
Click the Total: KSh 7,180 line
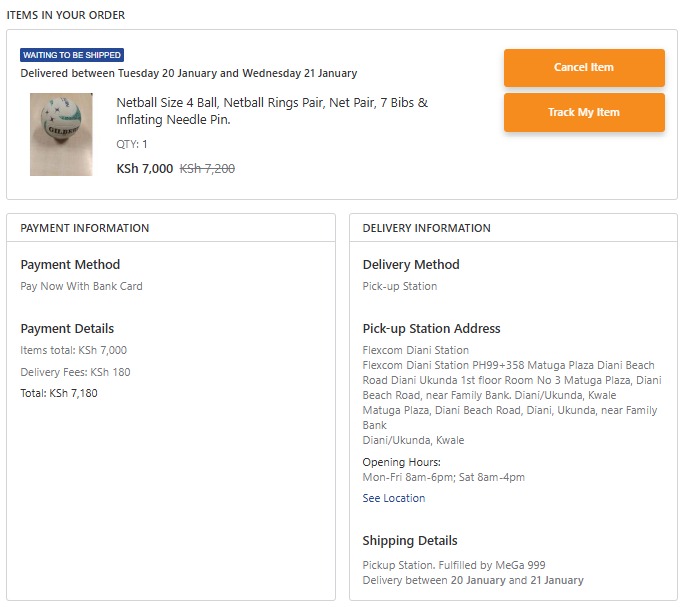59,393
